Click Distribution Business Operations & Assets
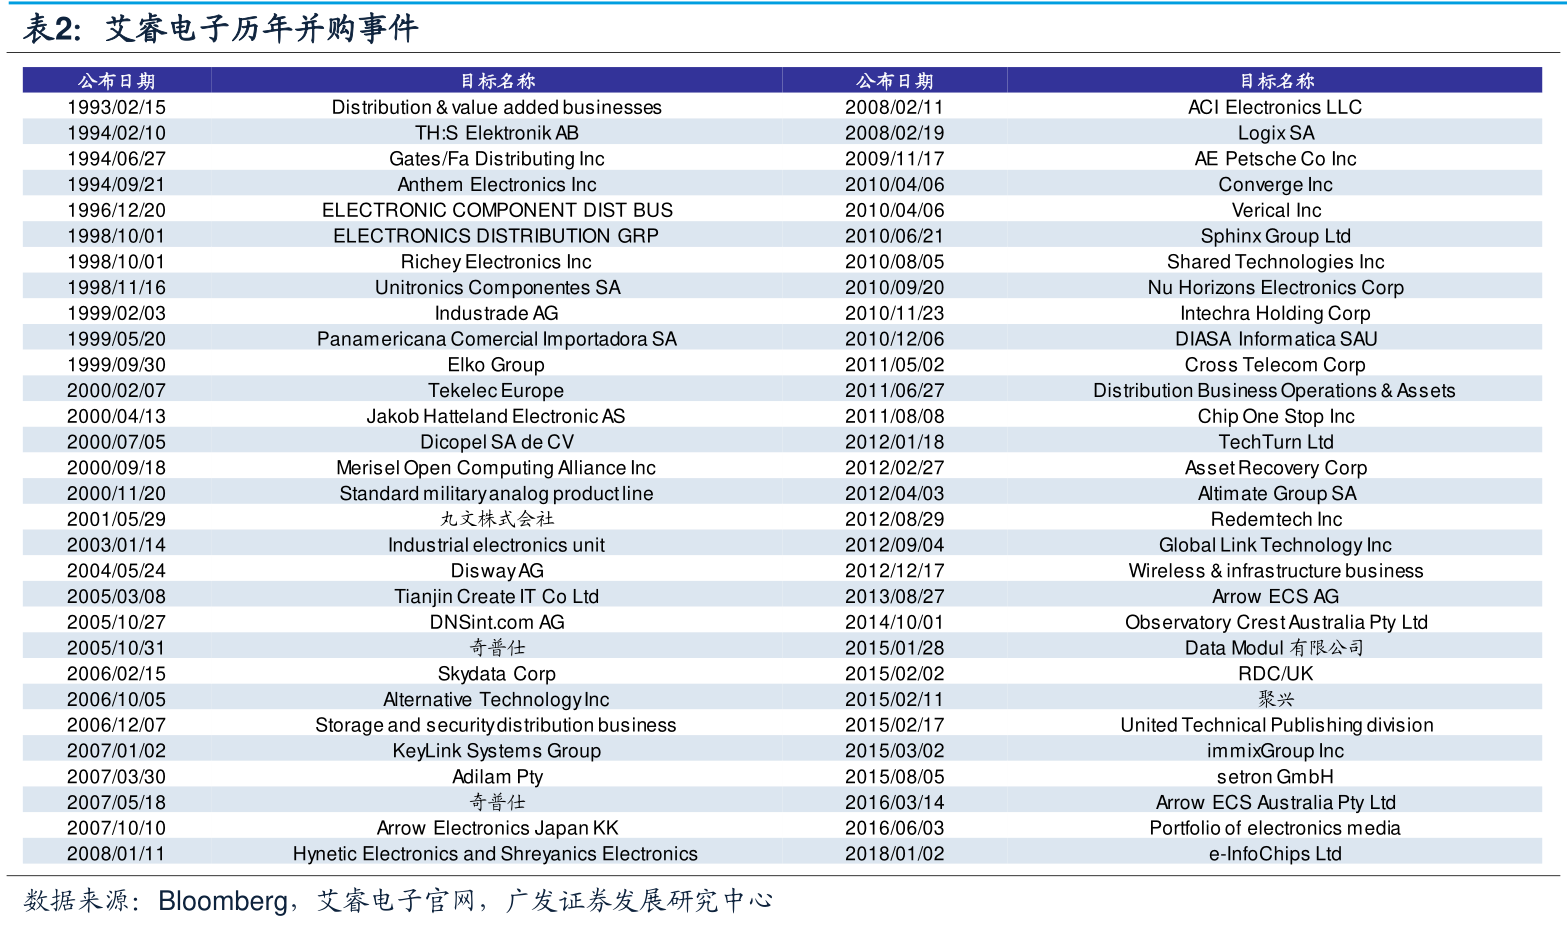The width and height of the screenshot is (1567, 928). (x=1276, y=391)
